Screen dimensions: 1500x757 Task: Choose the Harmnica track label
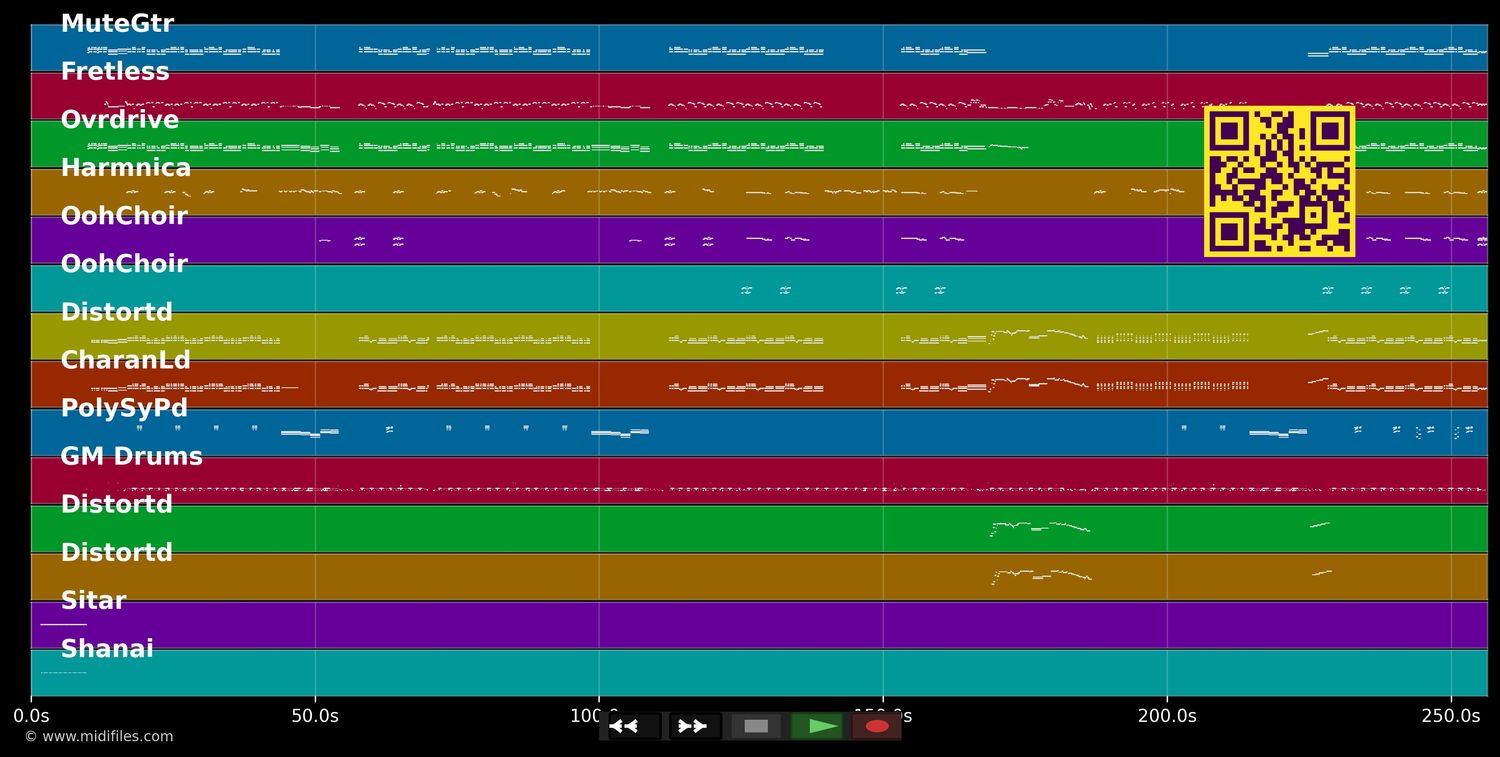pyautogui.click(x=126, y=168)
